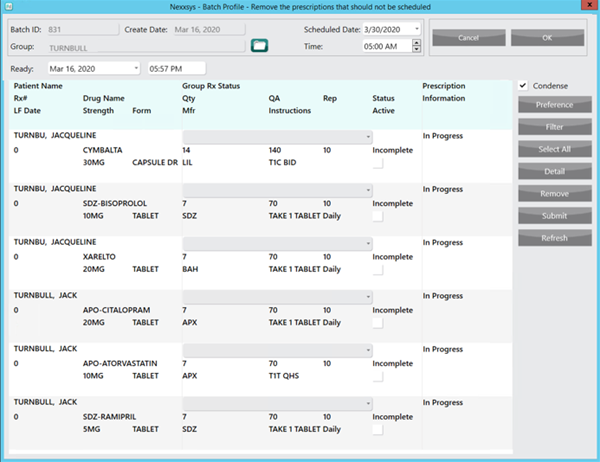The width and height of the screenshot is (600, 462).
Task: Open the group folder browse icon
Action: click(260, 45)
